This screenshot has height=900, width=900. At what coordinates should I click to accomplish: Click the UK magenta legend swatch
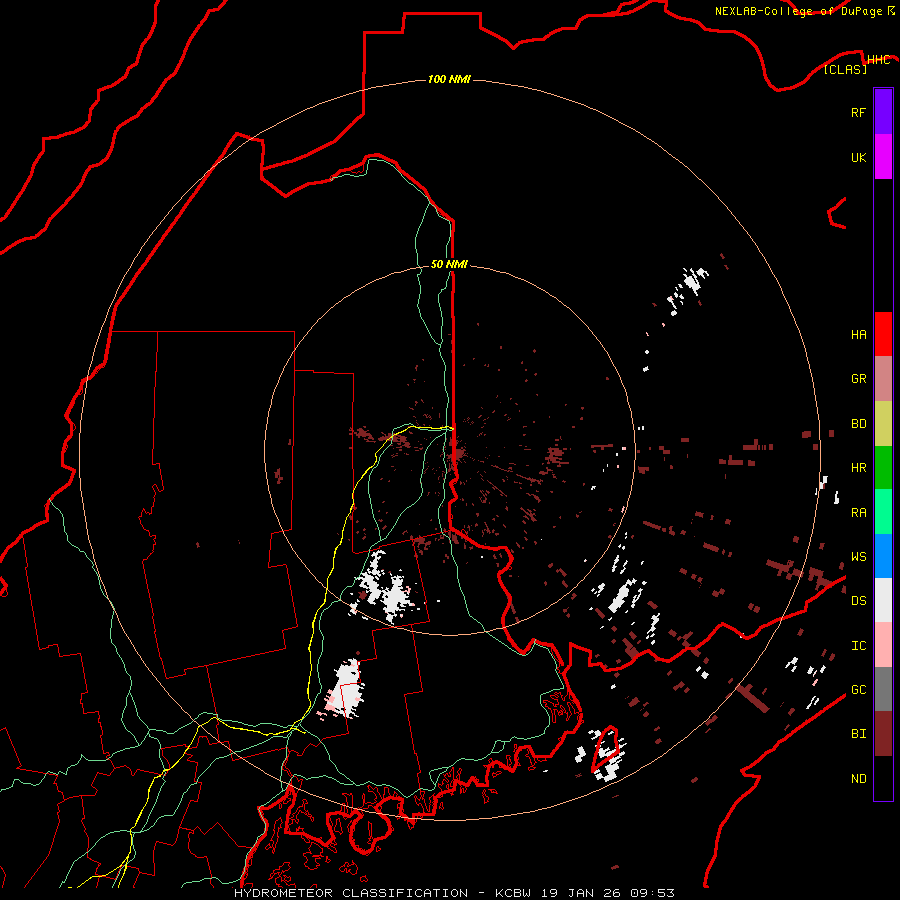(x=883, y=157)
